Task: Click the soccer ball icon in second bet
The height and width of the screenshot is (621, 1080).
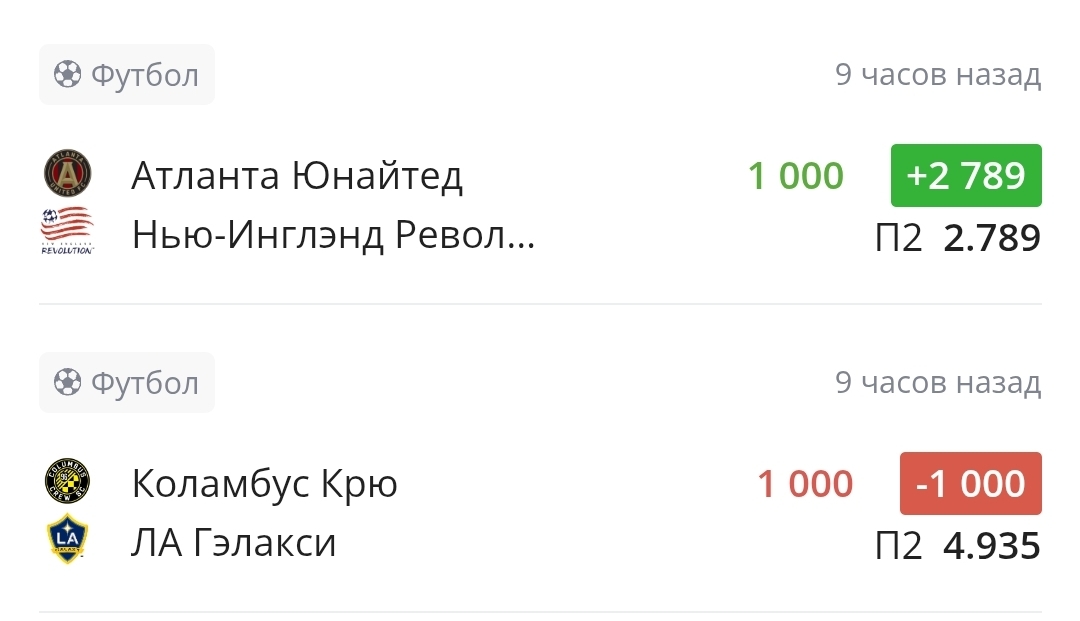Action: (x=68, y=383)
